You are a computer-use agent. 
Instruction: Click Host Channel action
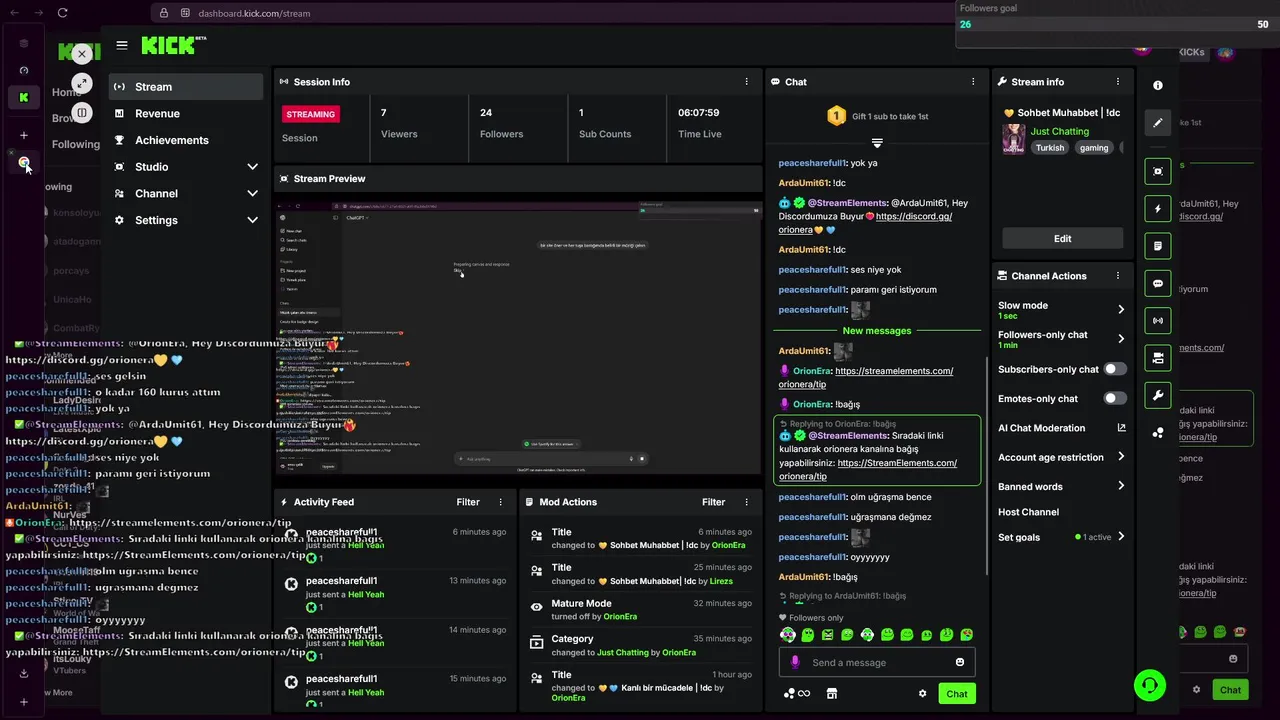tap(1028, 512)
